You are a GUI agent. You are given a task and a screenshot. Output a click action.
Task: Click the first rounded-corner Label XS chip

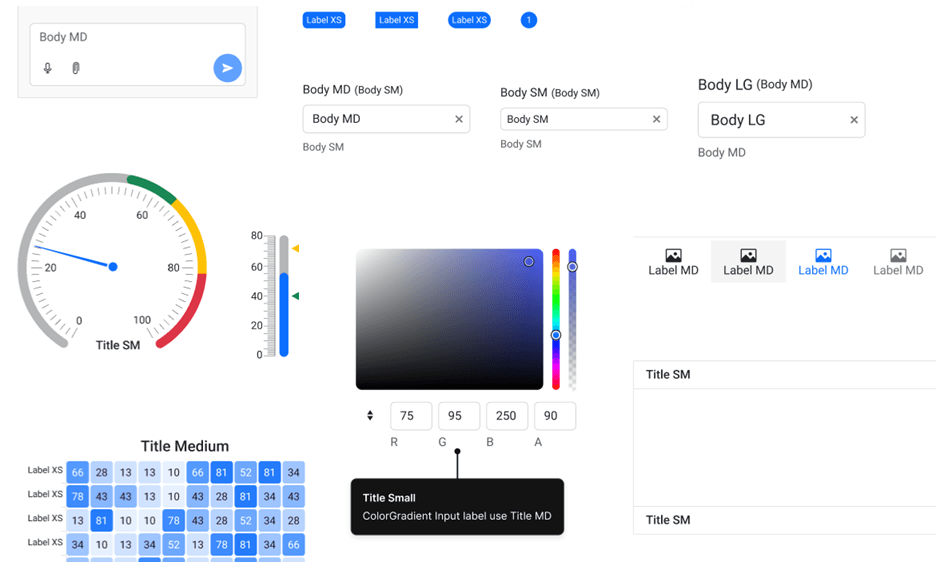324,20
